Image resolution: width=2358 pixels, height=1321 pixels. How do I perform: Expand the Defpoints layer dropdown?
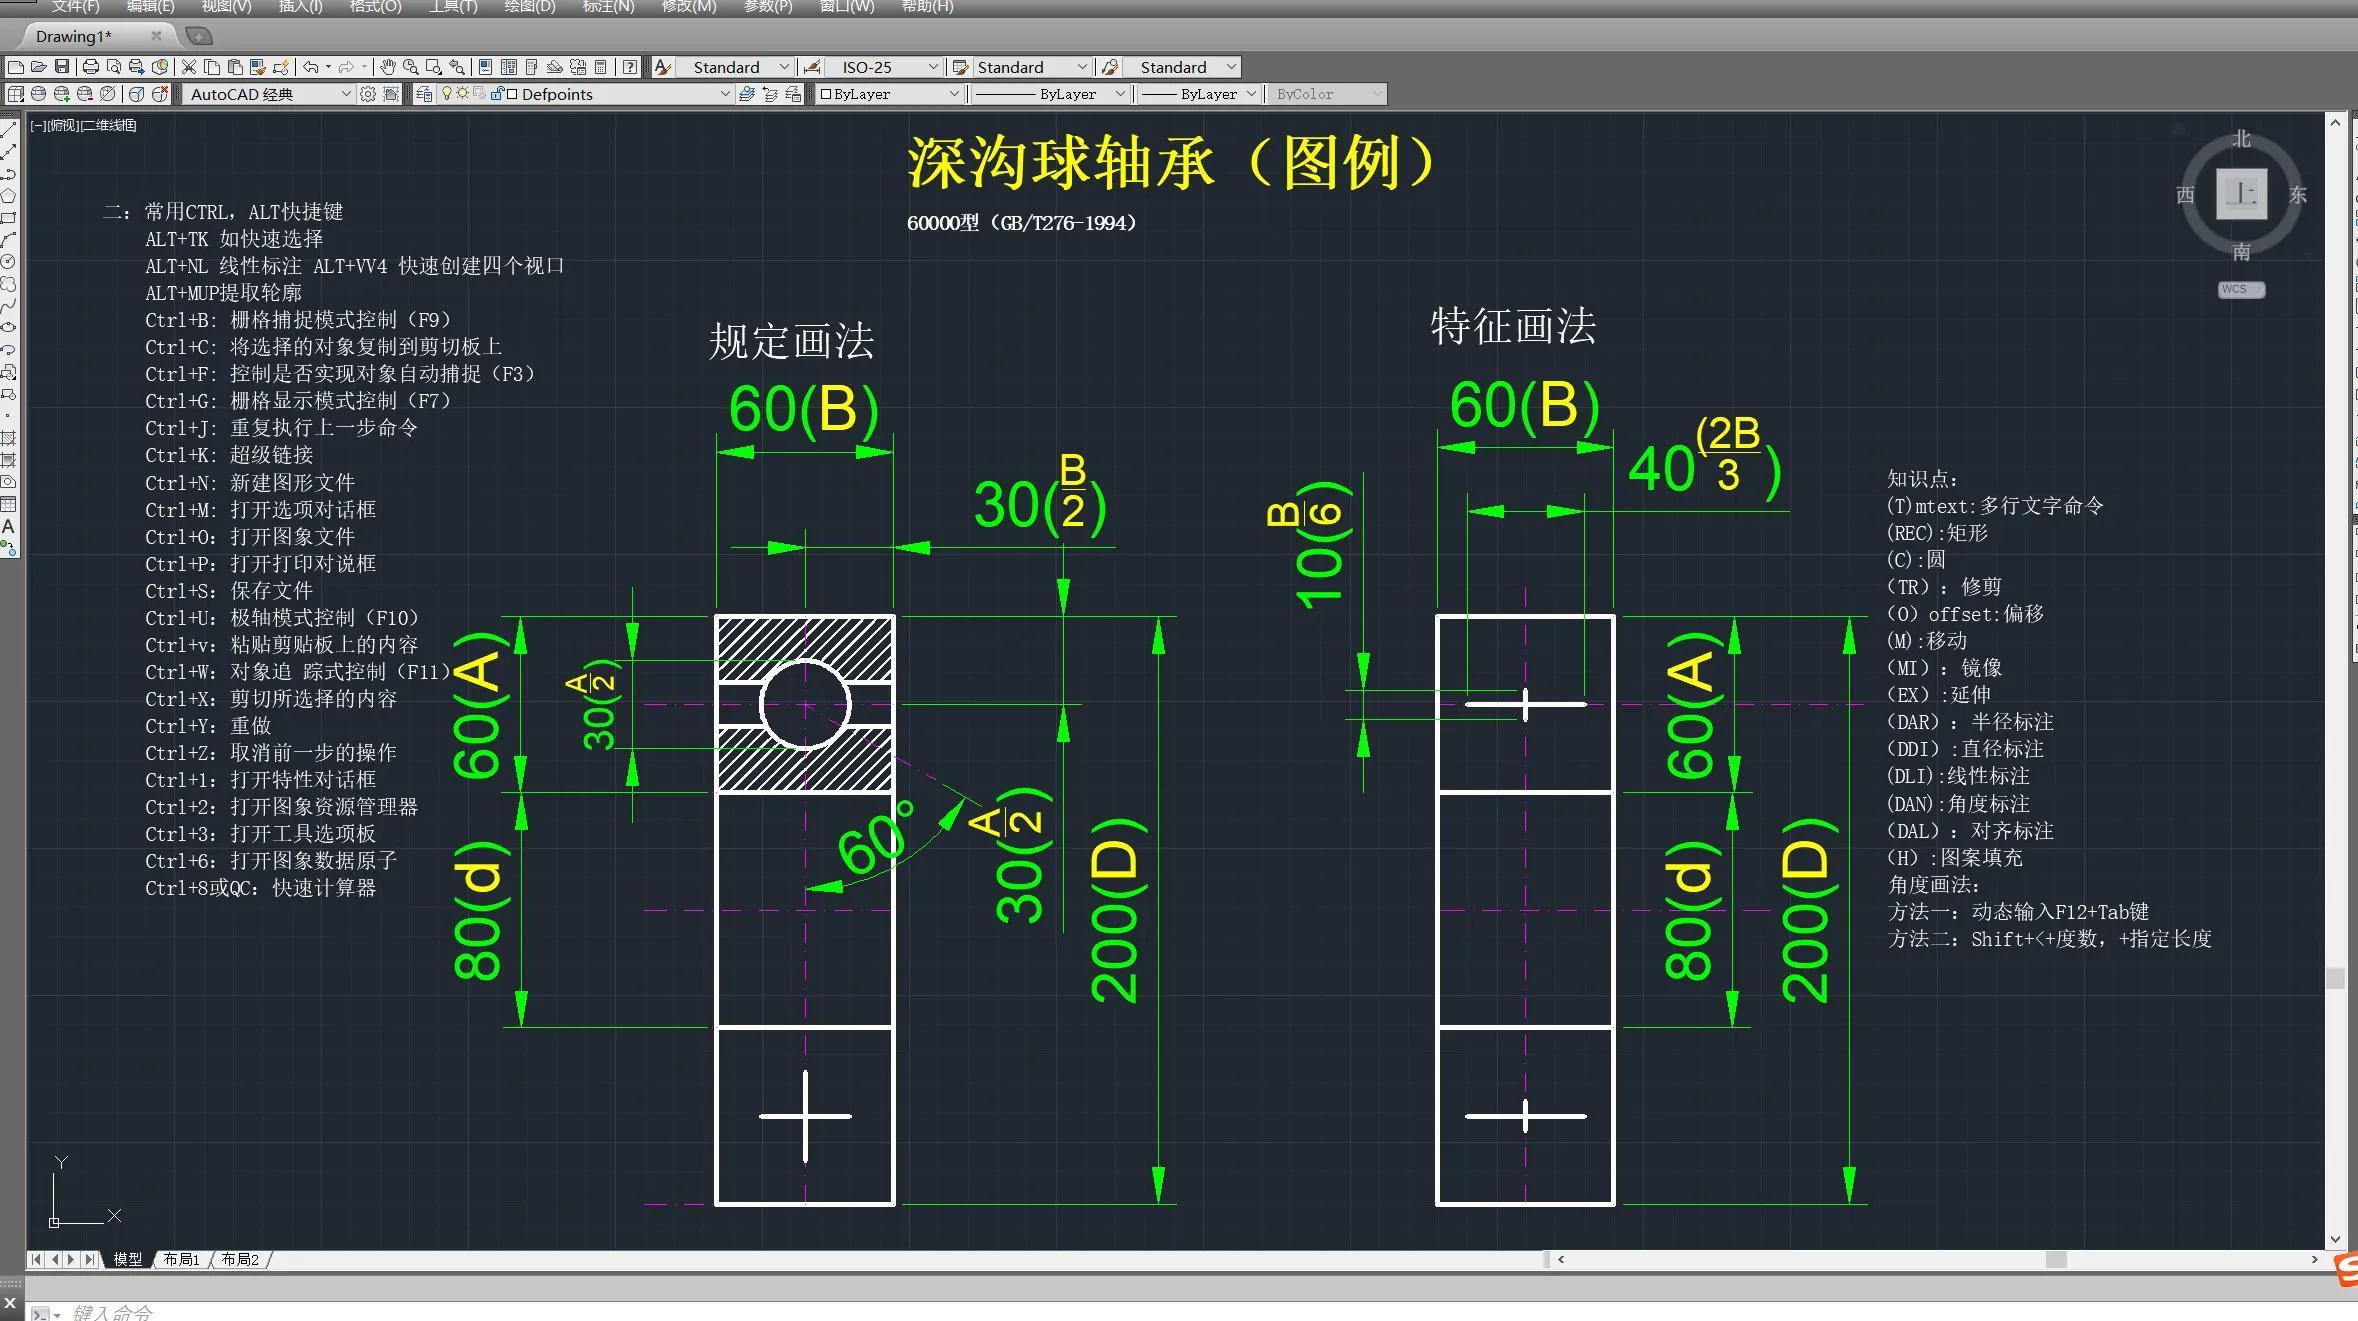coord(726,94)
